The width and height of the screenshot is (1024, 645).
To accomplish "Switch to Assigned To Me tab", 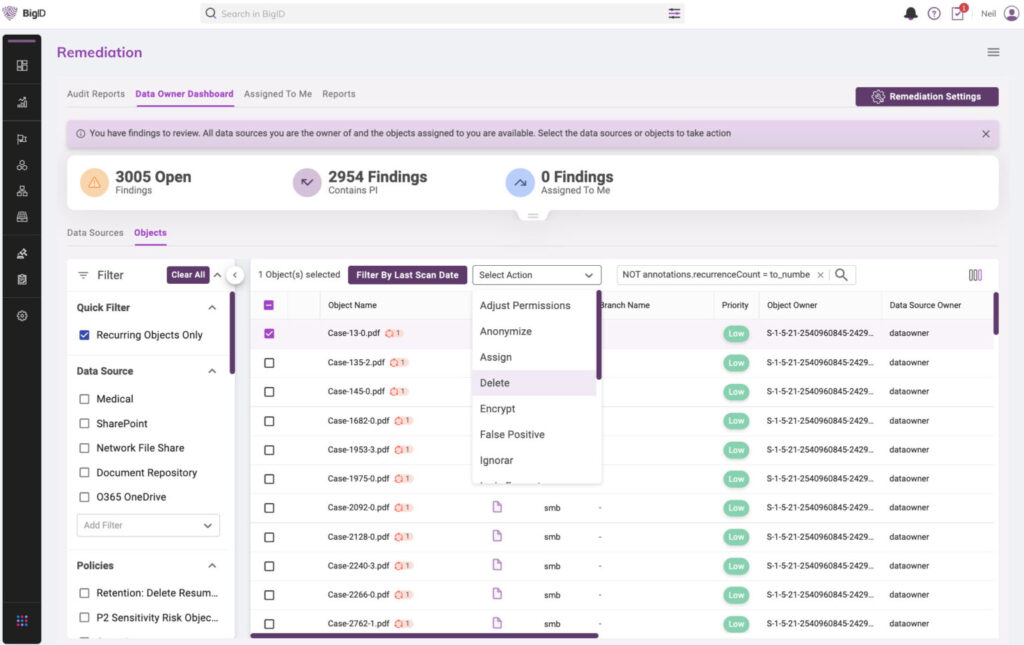I will pos(278,94).
